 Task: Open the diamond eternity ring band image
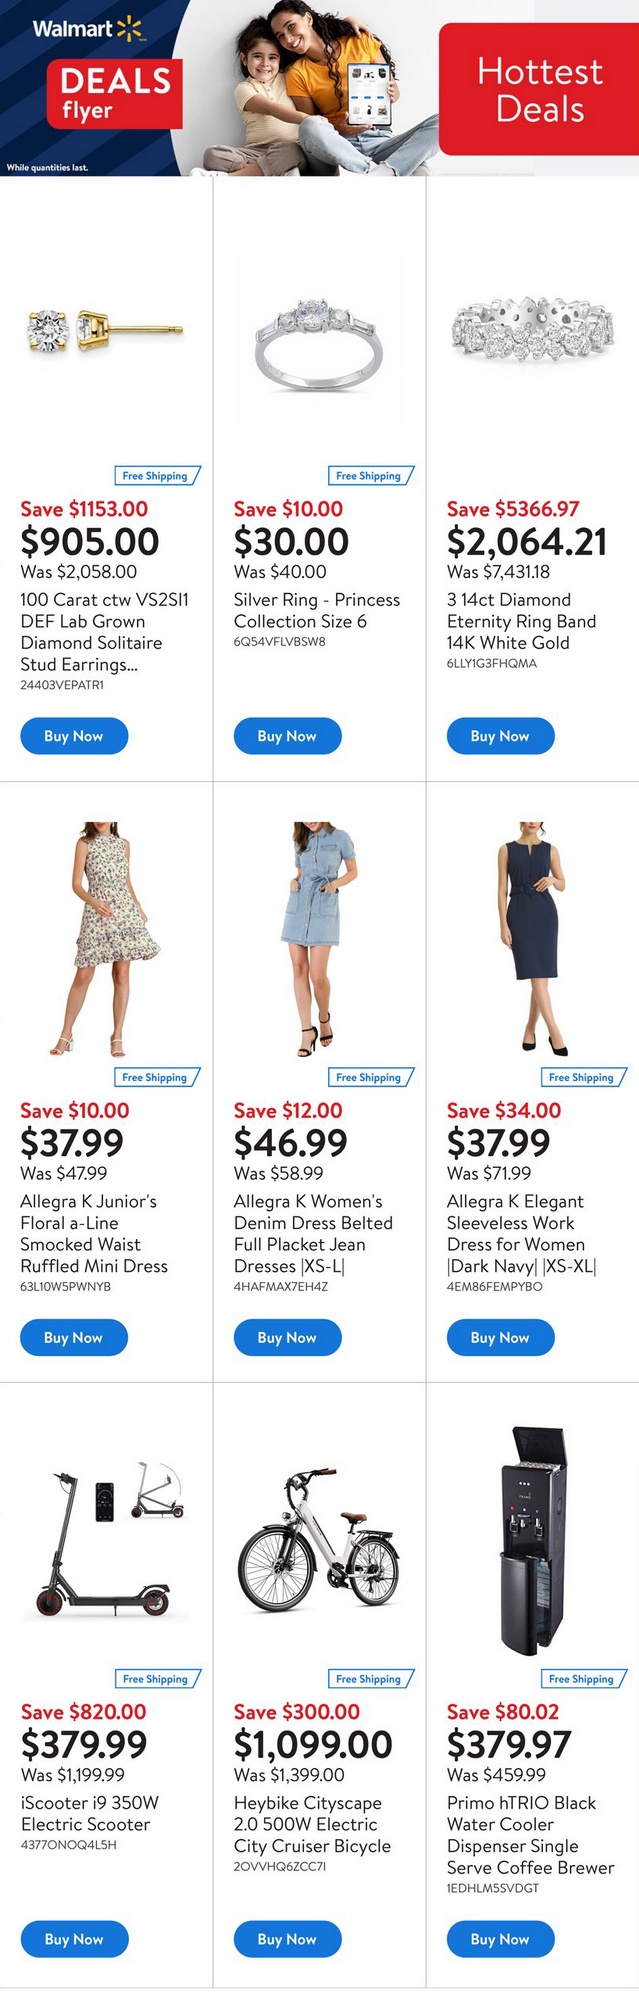pyautogui.click(x=531, y=329)
